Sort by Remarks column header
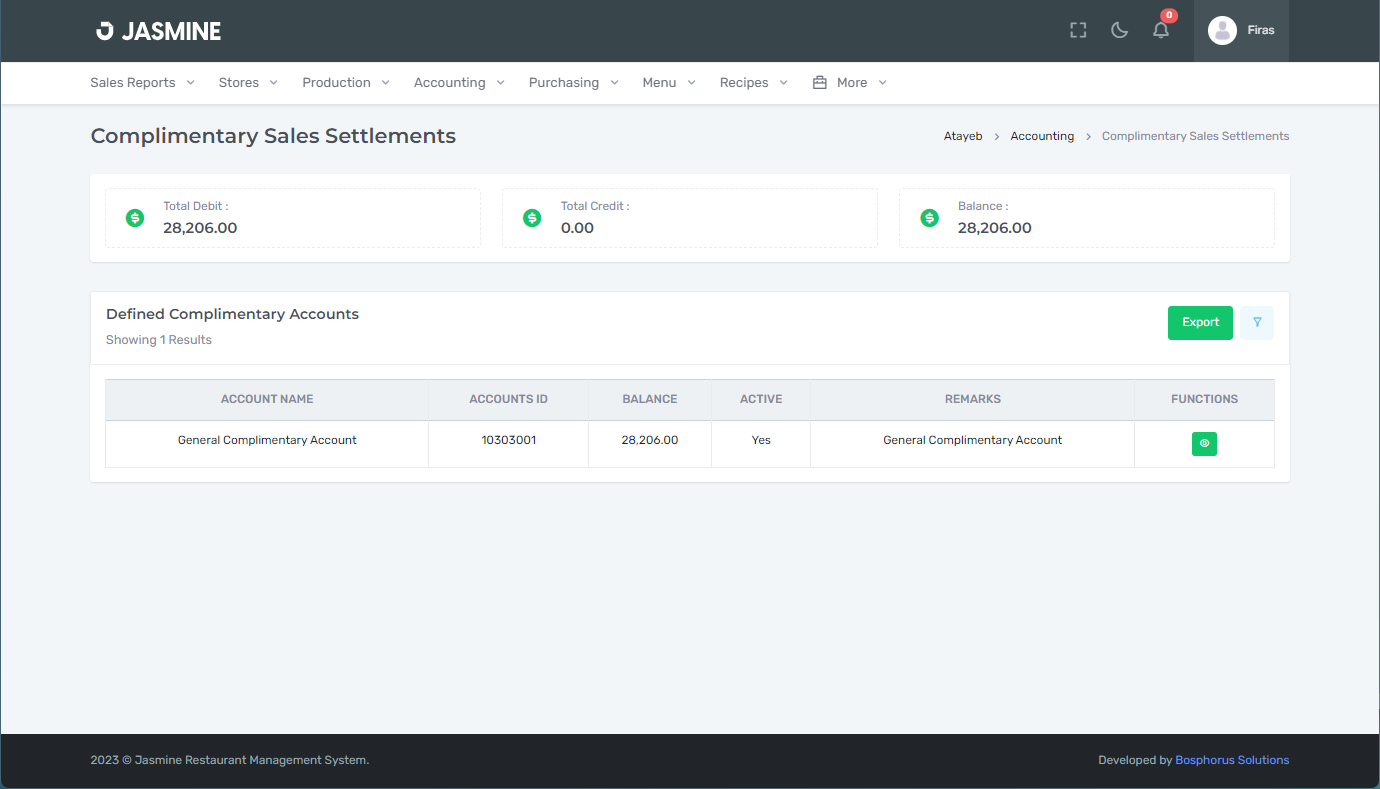Viewport: 1380px width, 789px height. tap(973, 399)
